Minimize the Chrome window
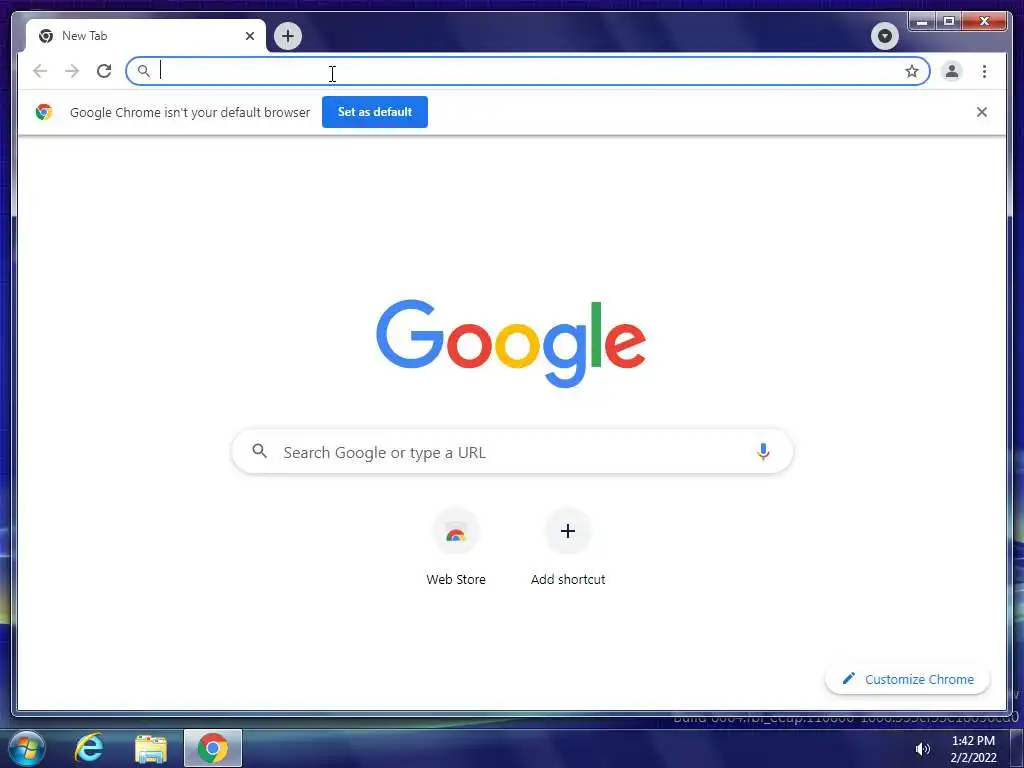The width and height of the screenshot is (1024, 768). [x=921, y=22]
